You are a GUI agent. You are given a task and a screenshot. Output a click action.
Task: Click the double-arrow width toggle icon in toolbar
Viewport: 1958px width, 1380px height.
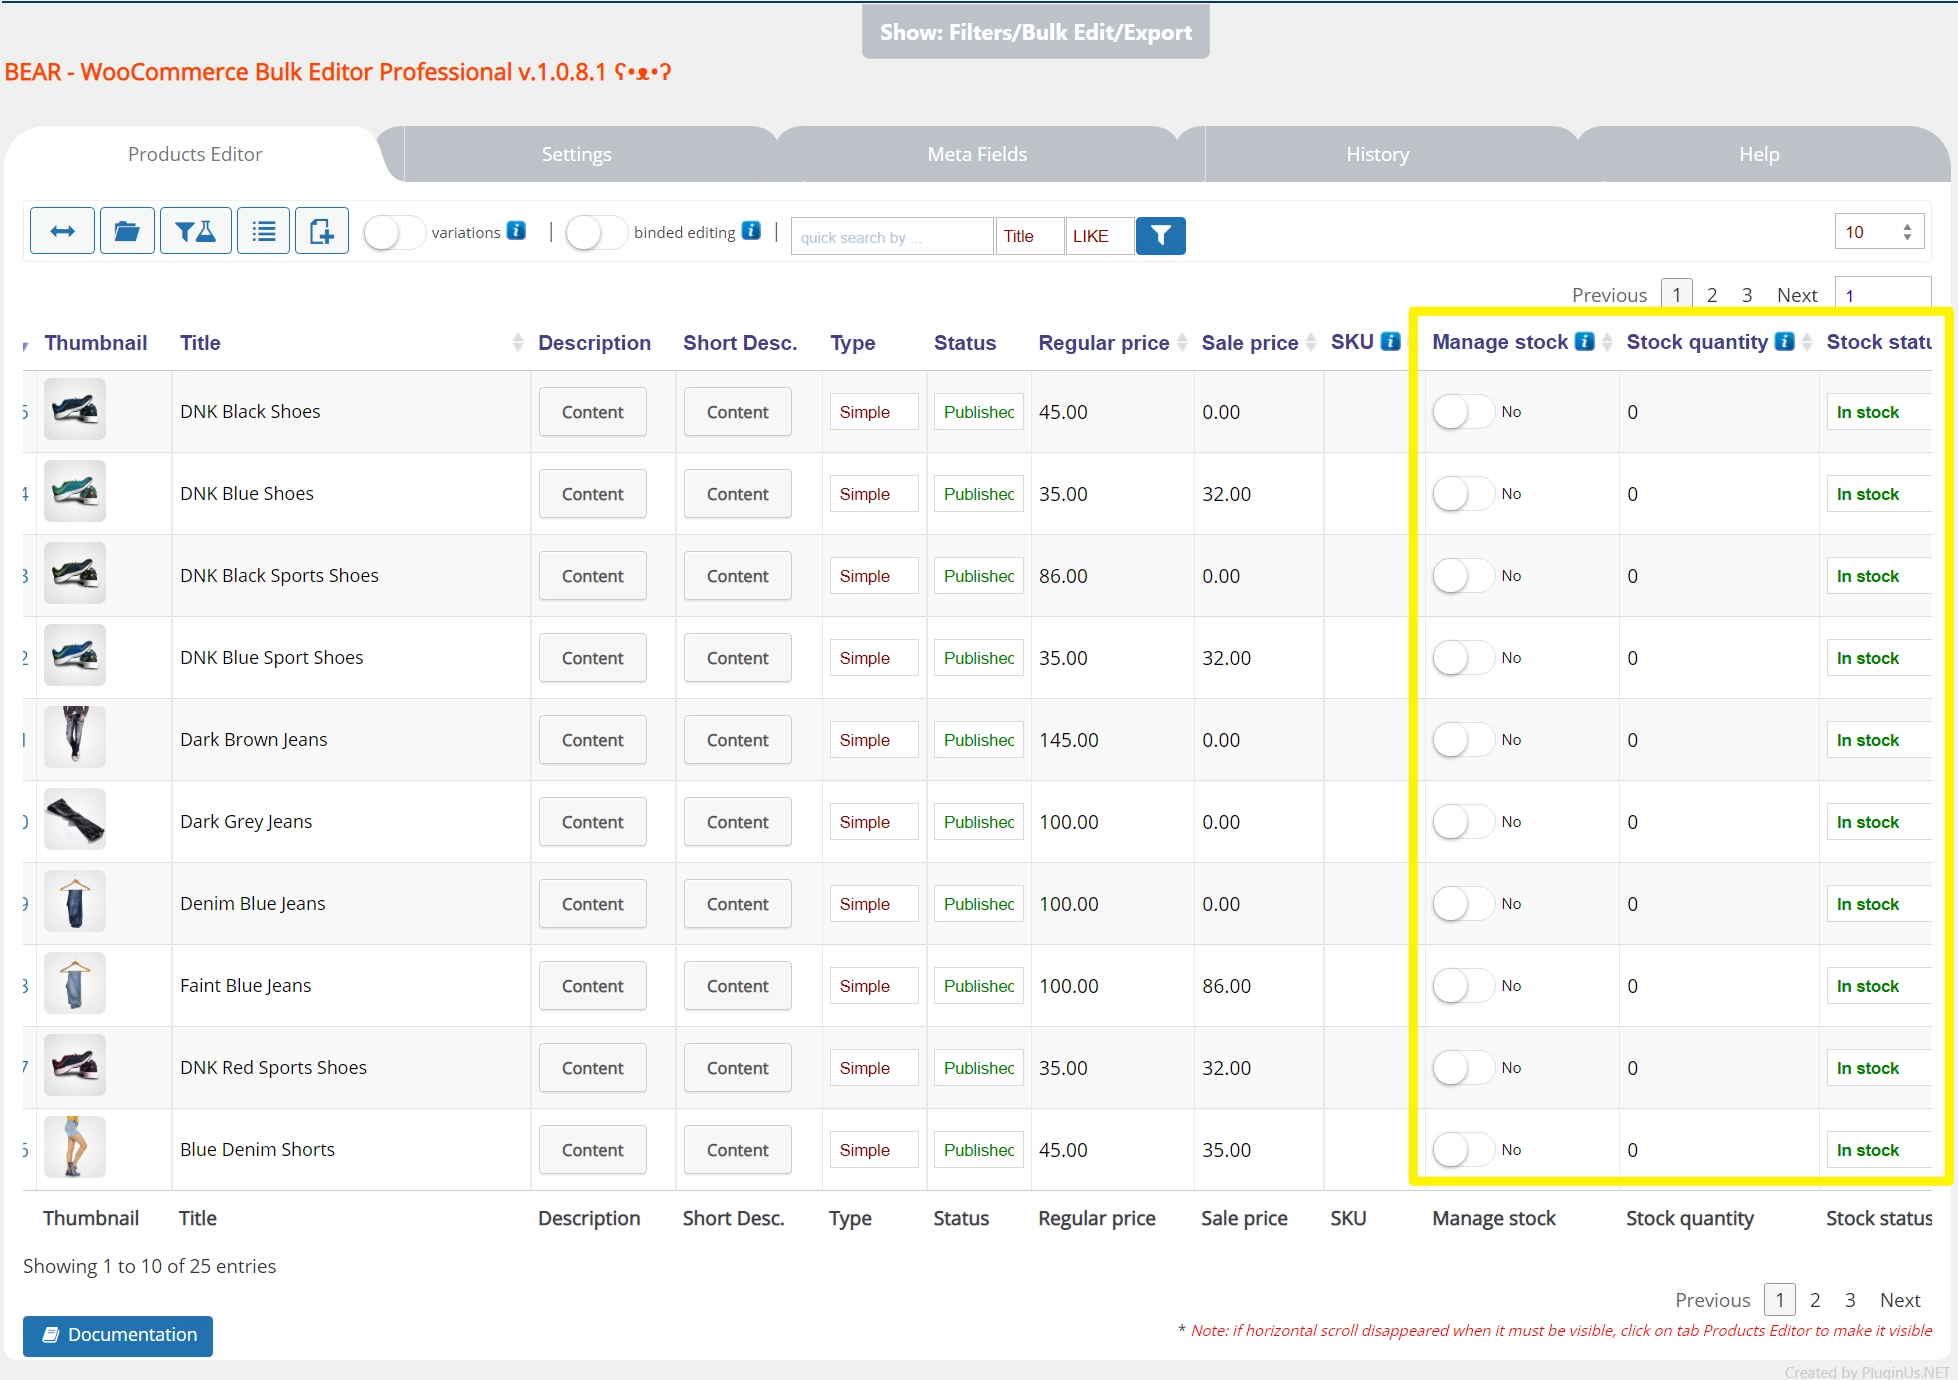[x=62, y=231]
